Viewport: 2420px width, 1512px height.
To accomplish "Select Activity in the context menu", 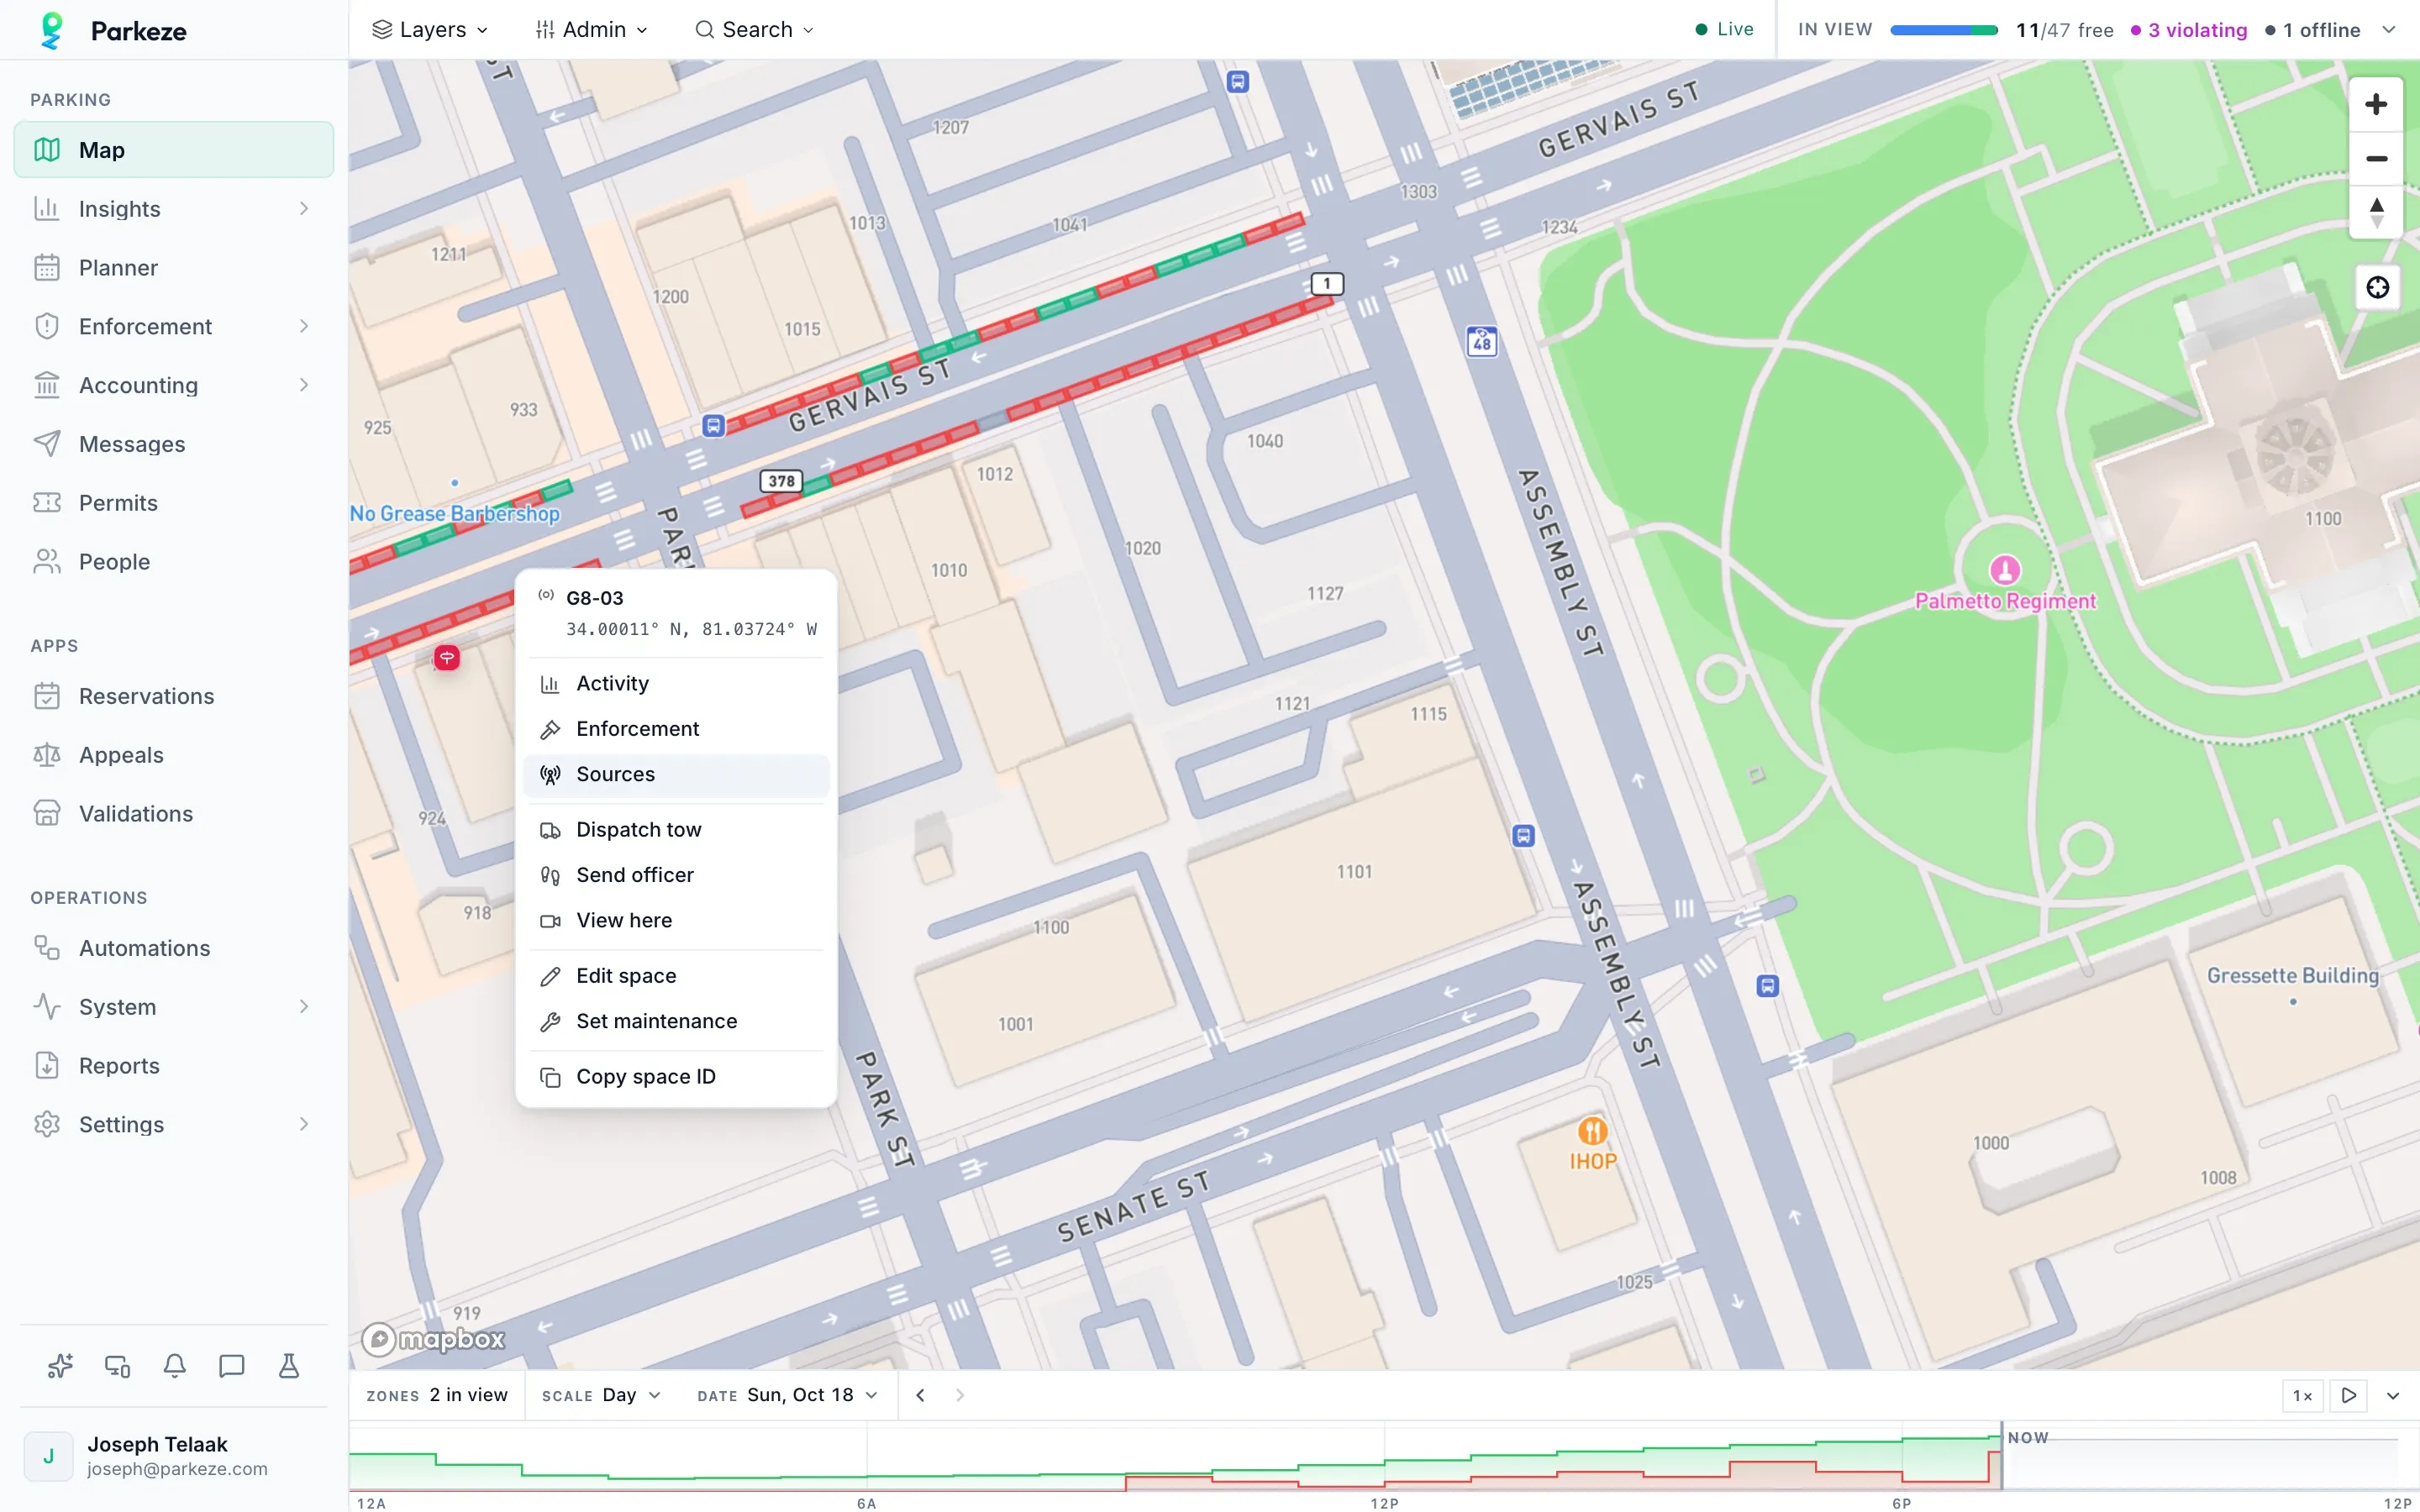I will pyautogui.click(x=676, y=683).
